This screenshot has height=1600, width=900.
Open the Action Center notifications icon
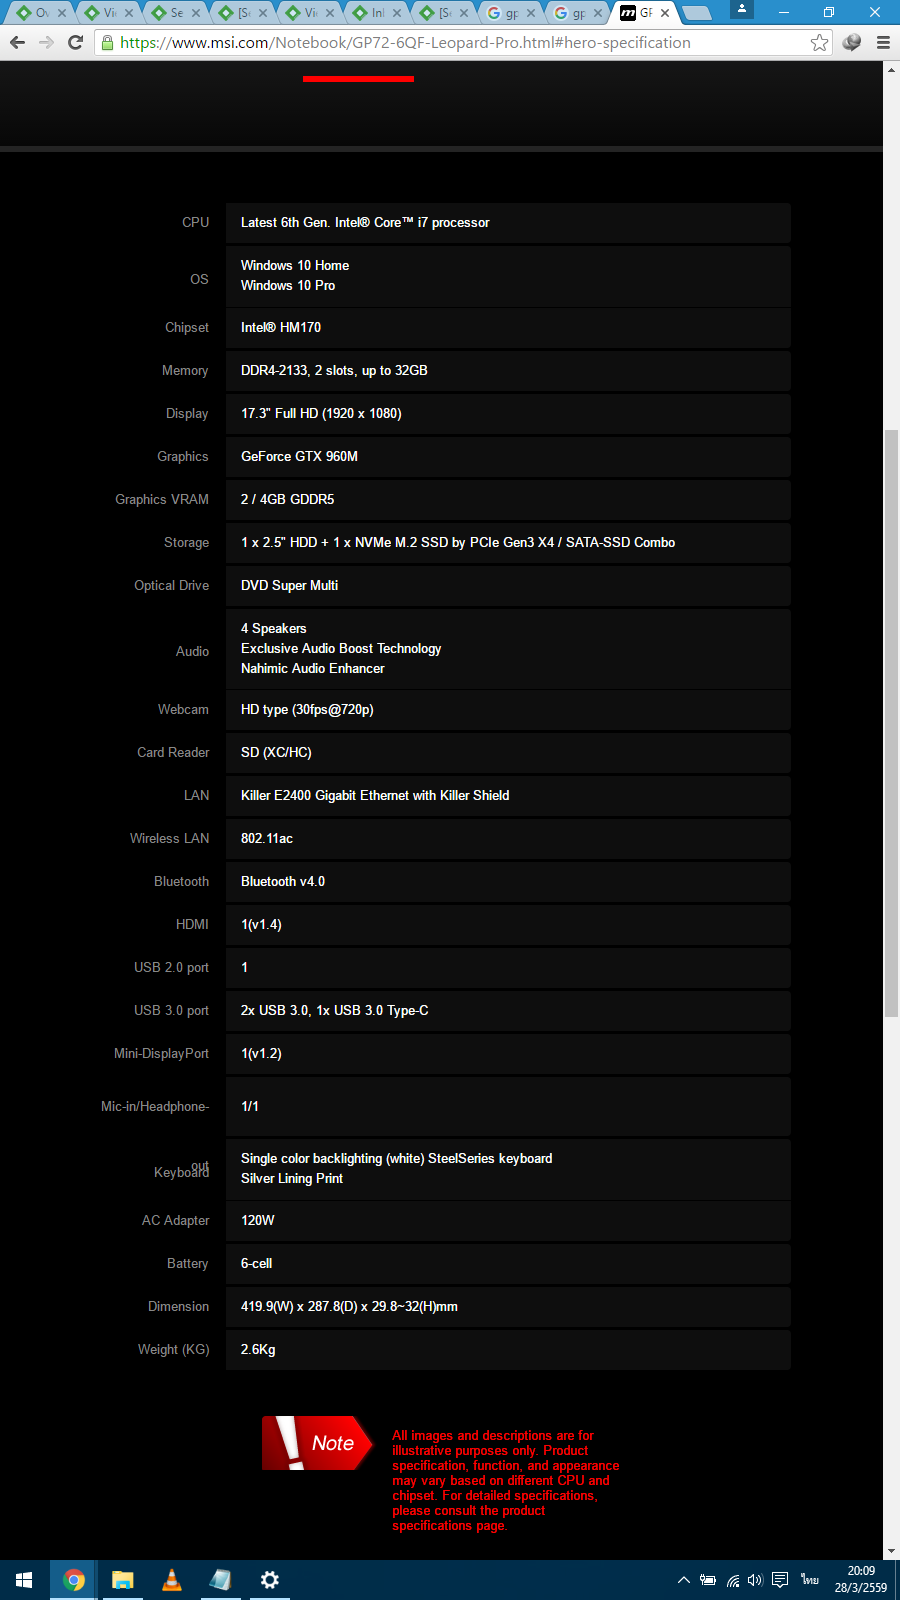click(780, 1580)
